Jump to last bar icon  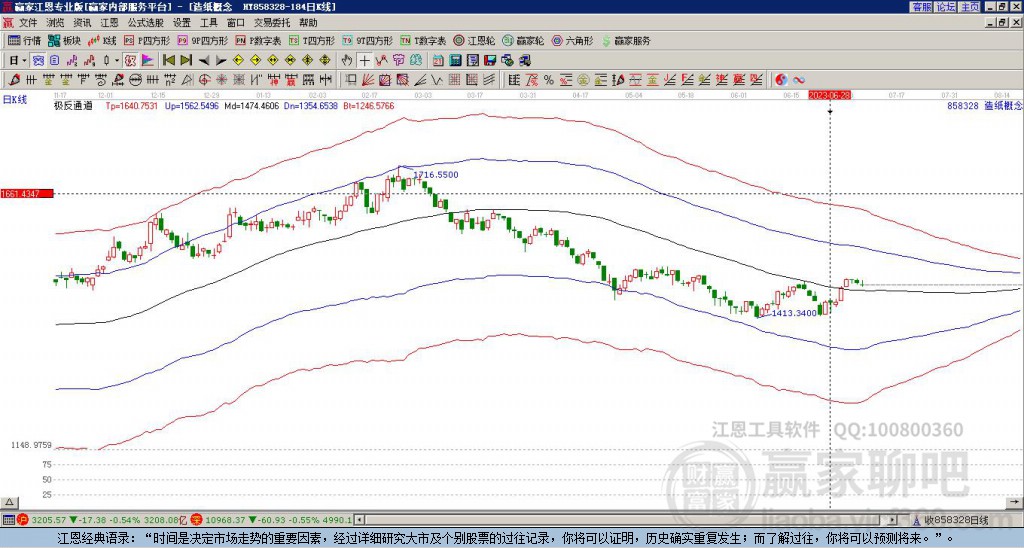tap(186, 60)
